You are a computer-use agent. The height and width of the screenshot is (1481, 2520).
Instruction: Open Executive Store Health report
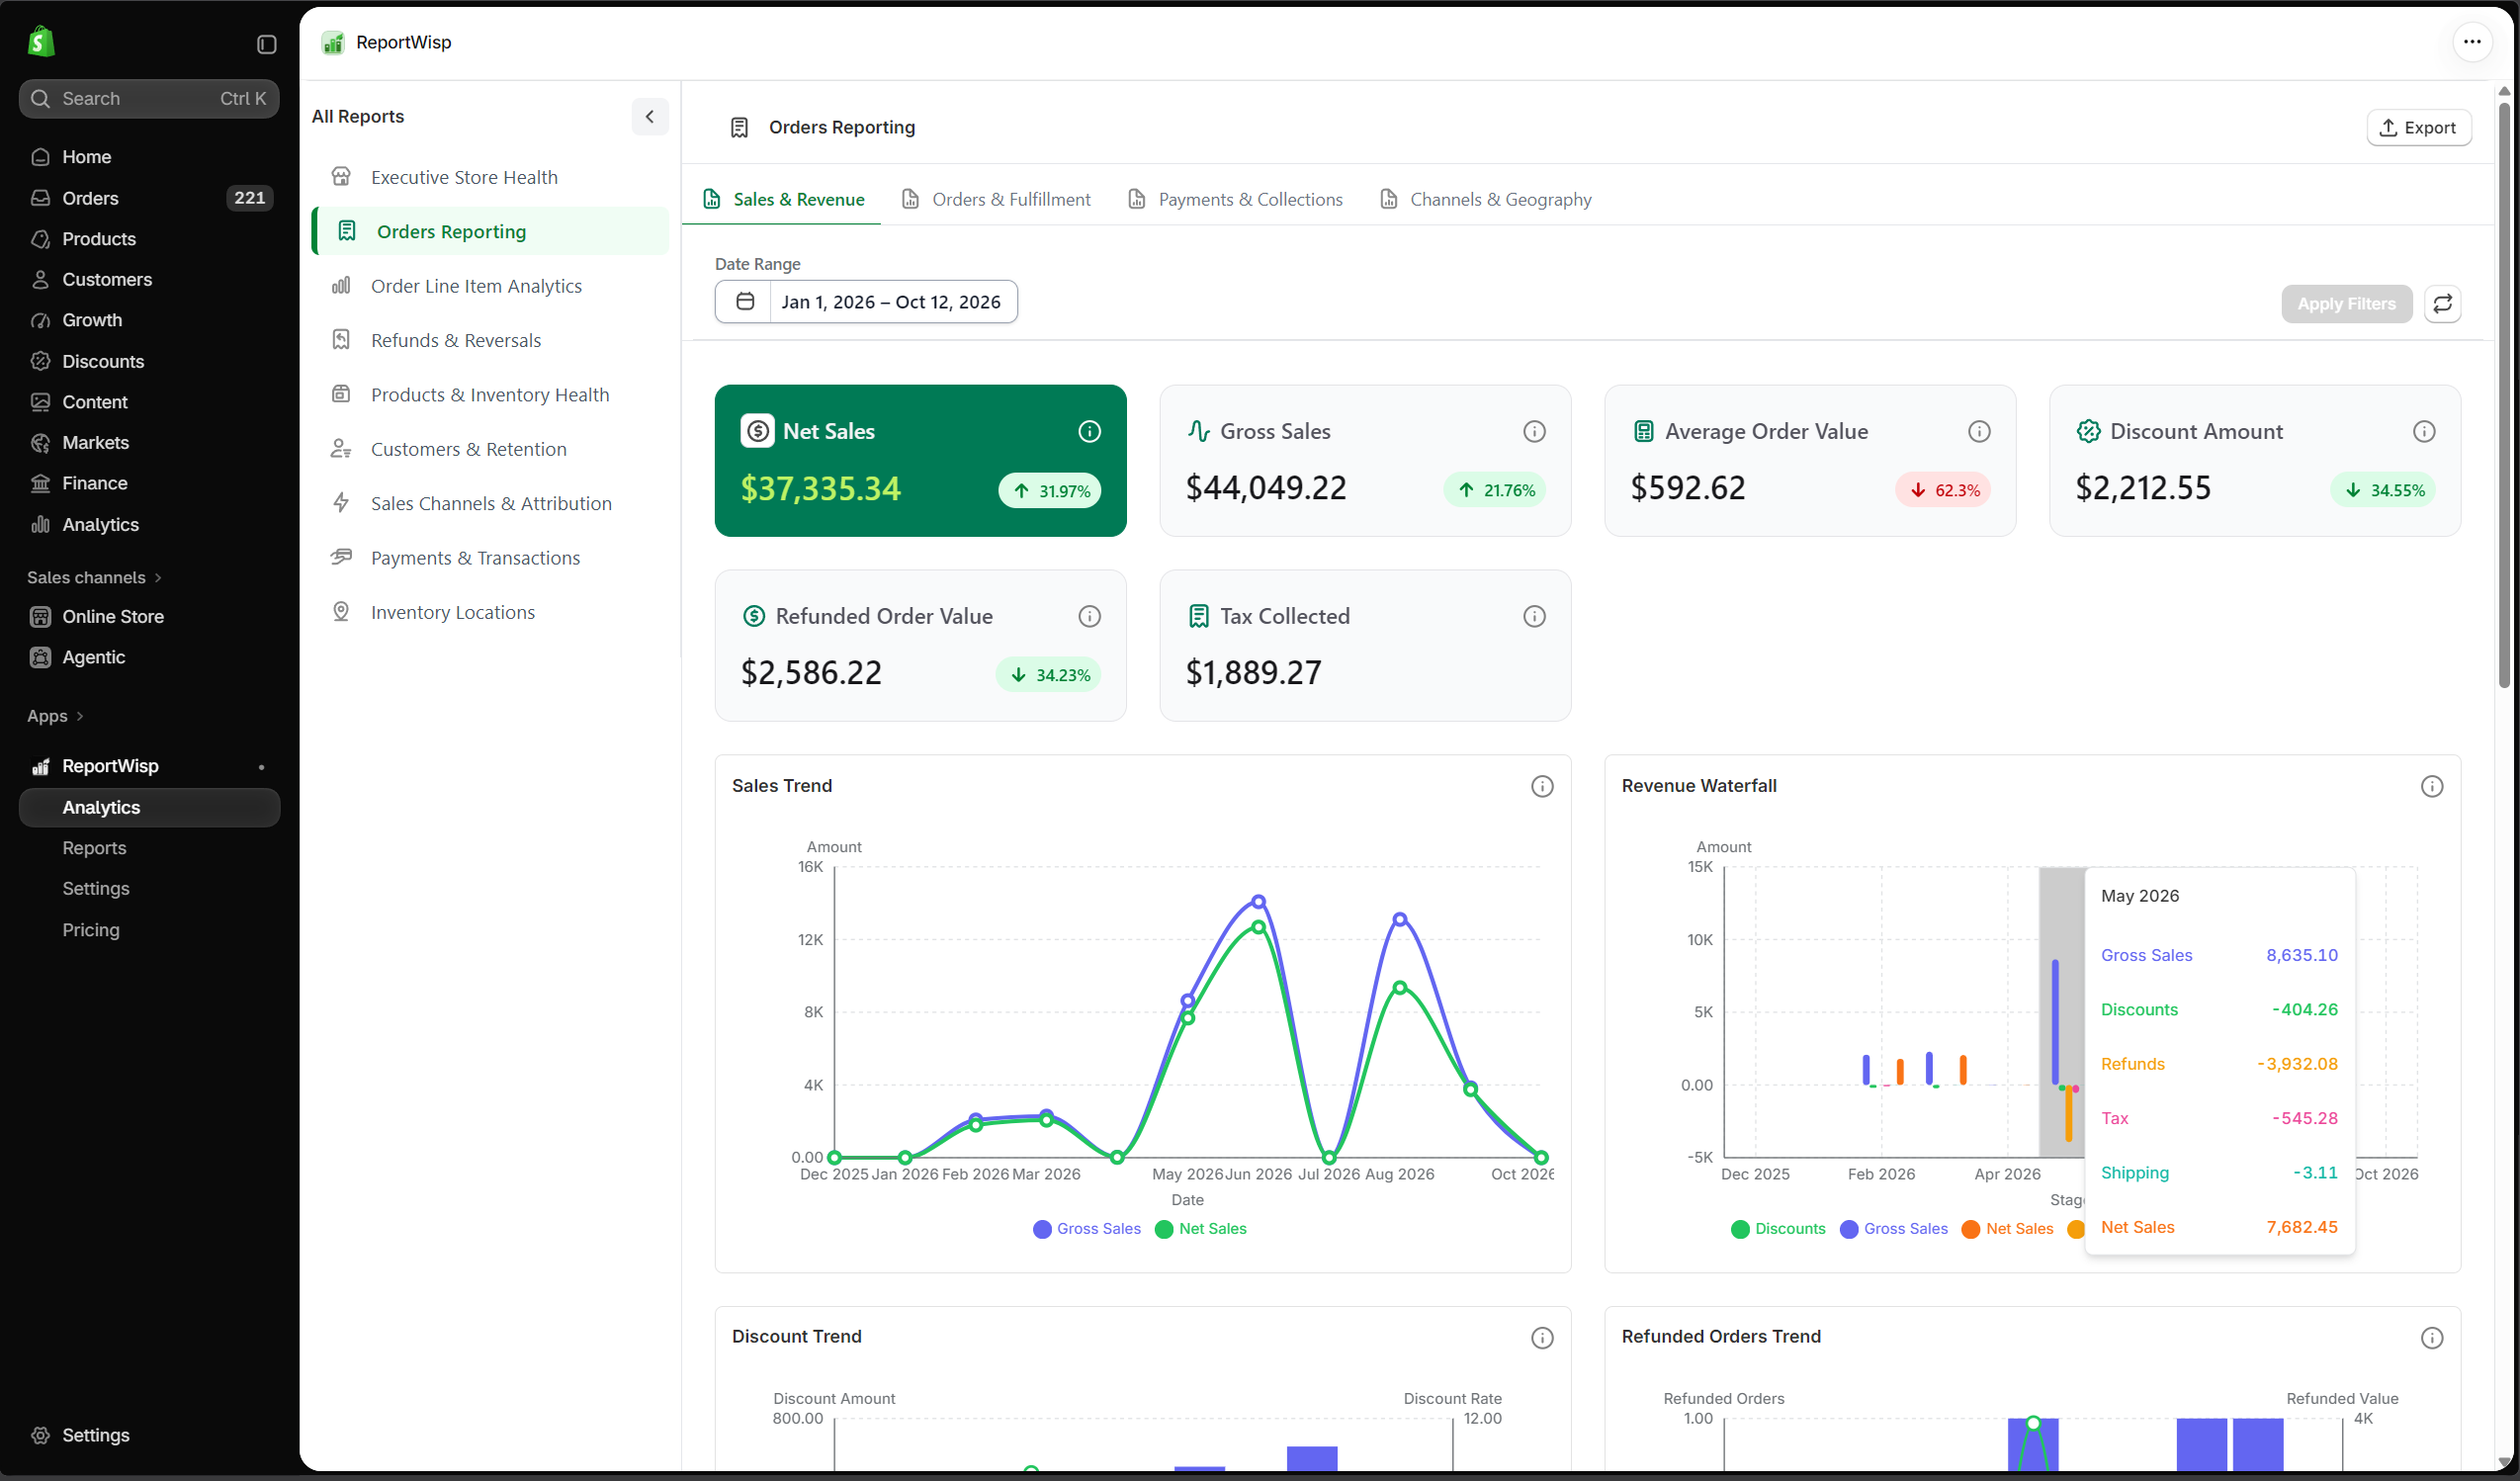(x=490, y=177)
